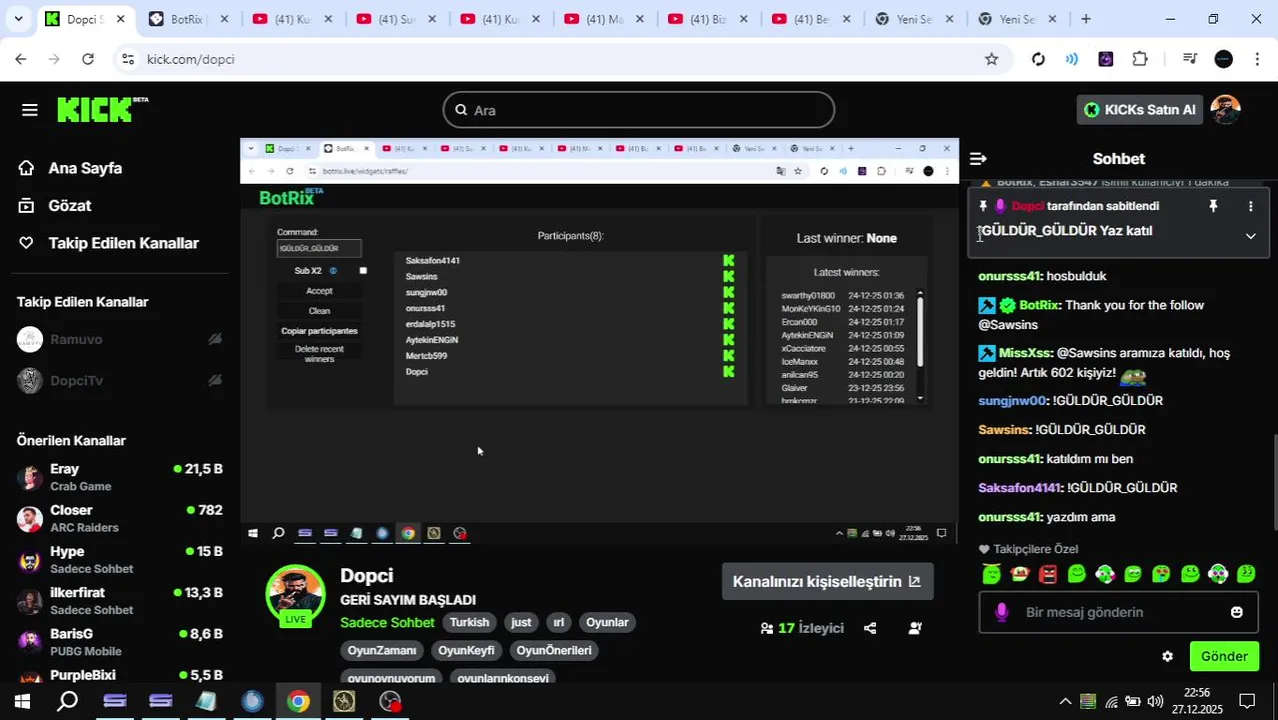The height and width of the screenshot is (720, 1278).
Task: Open BarisG channel in recommended list
Action: [x=120, y=642]
